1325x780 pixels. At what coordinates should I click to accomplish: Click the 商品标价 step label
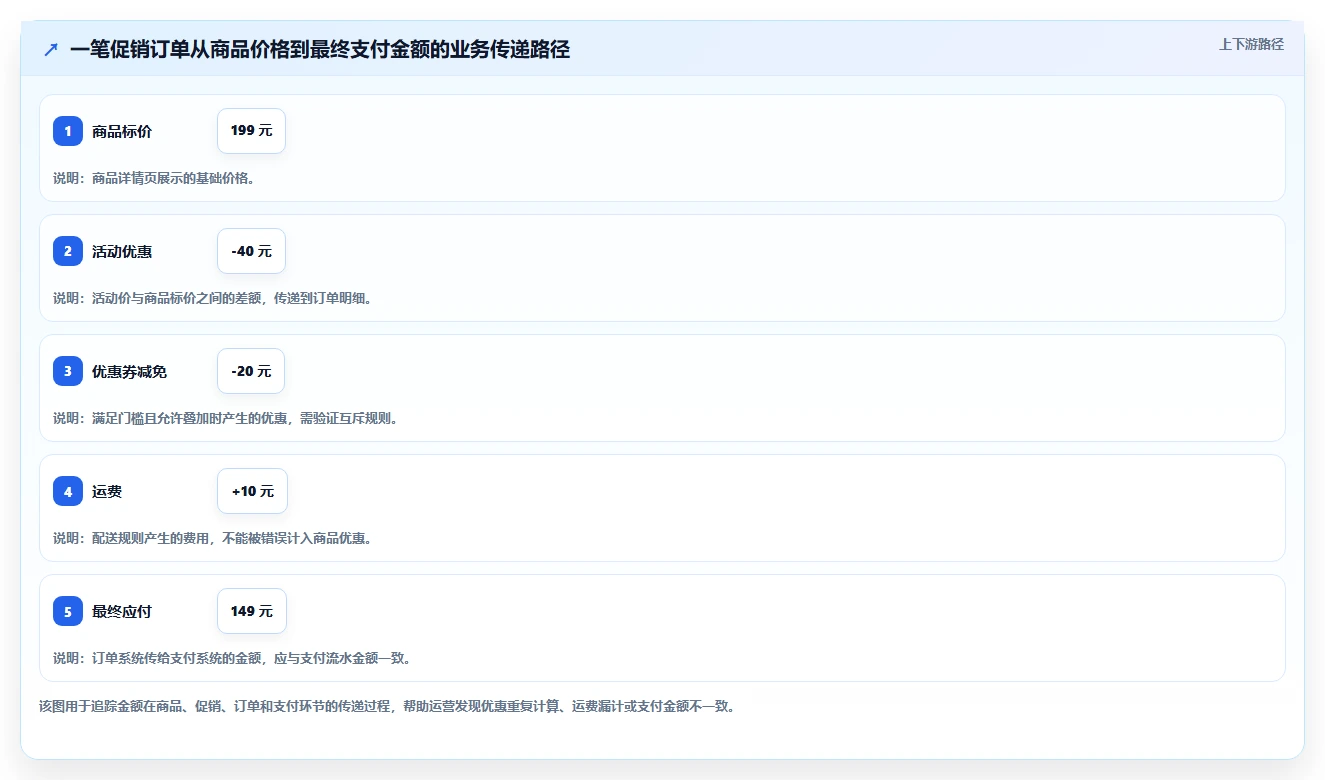[x=122, y=131]
